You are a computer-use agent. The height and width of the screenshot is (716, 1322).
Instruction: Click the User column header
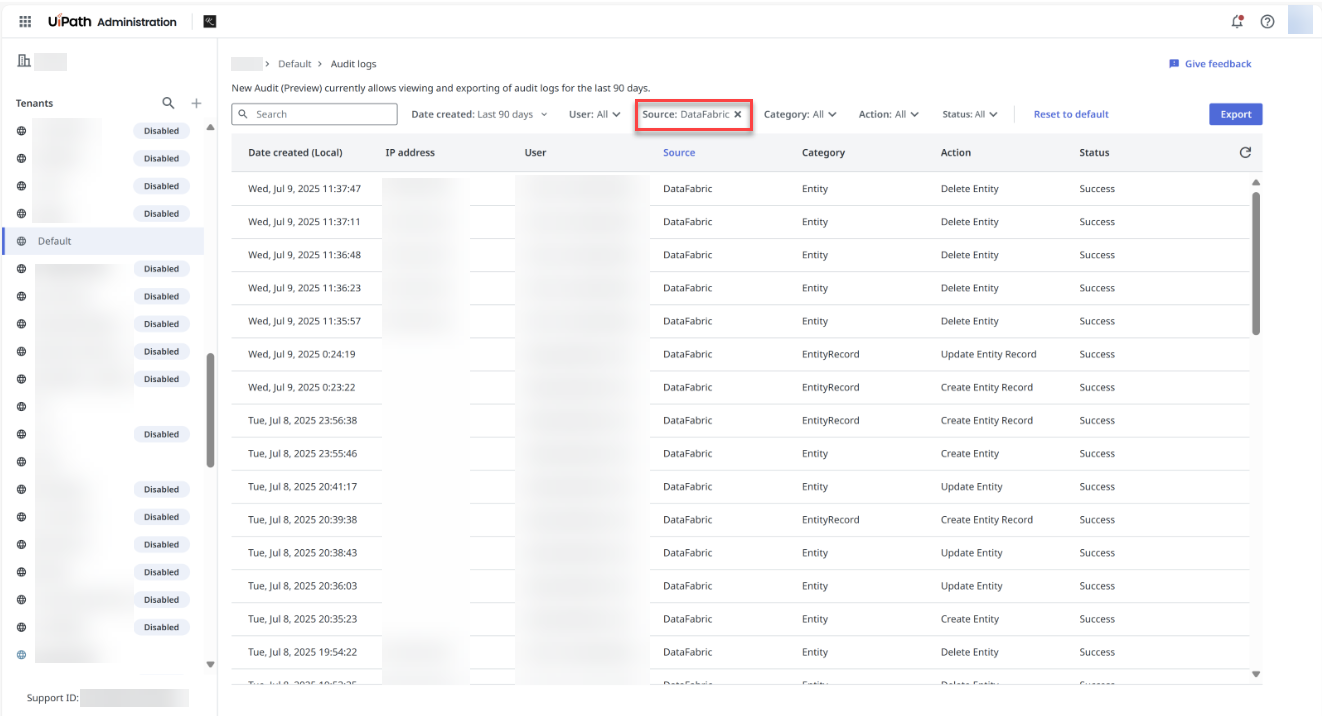[535, 153]
